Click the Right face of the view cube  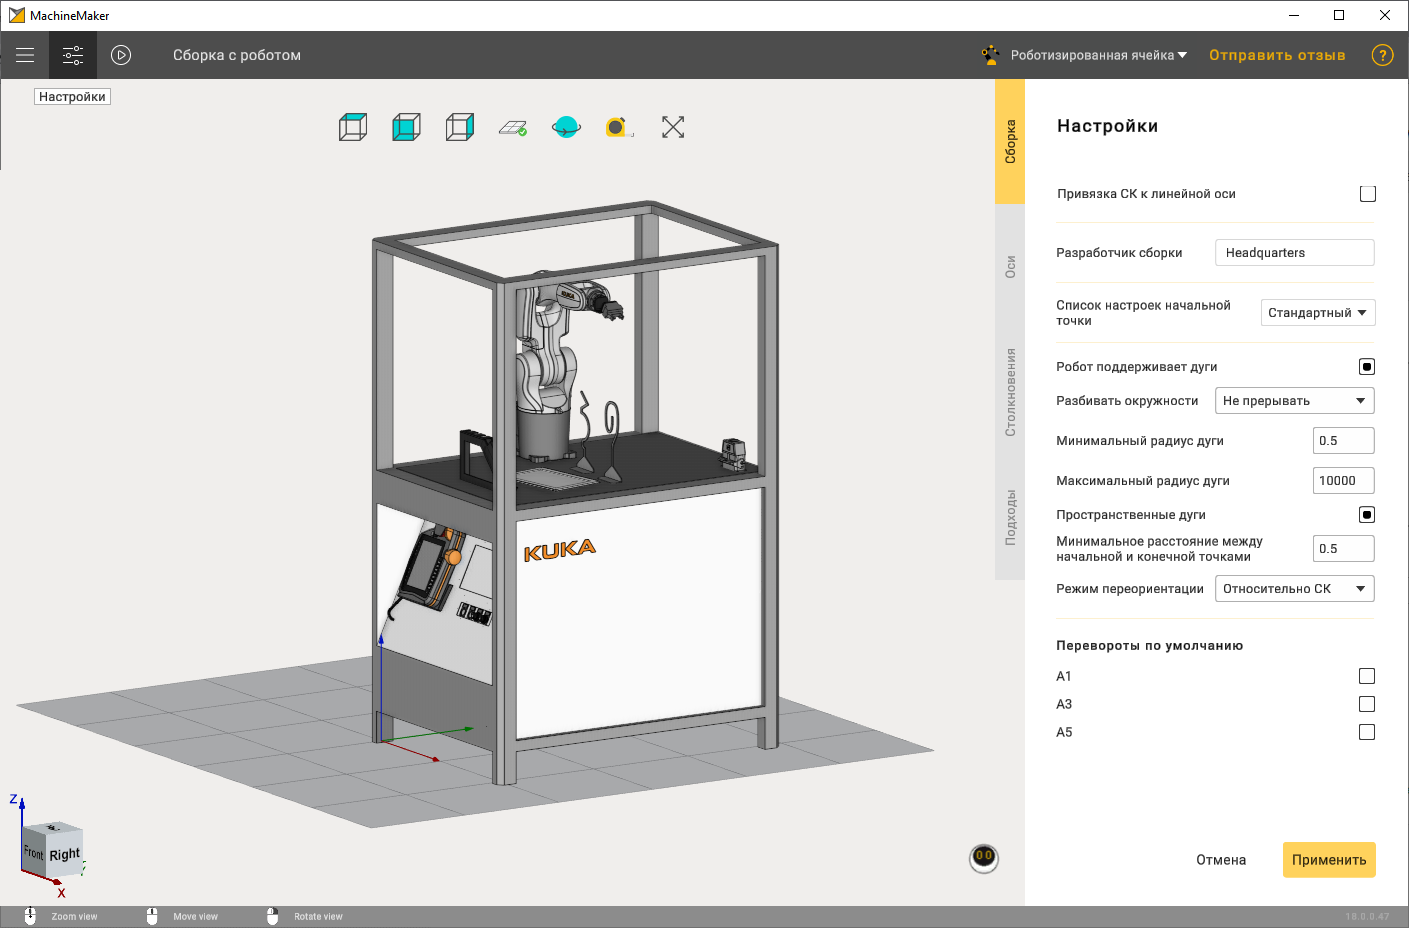pos(65,855)
